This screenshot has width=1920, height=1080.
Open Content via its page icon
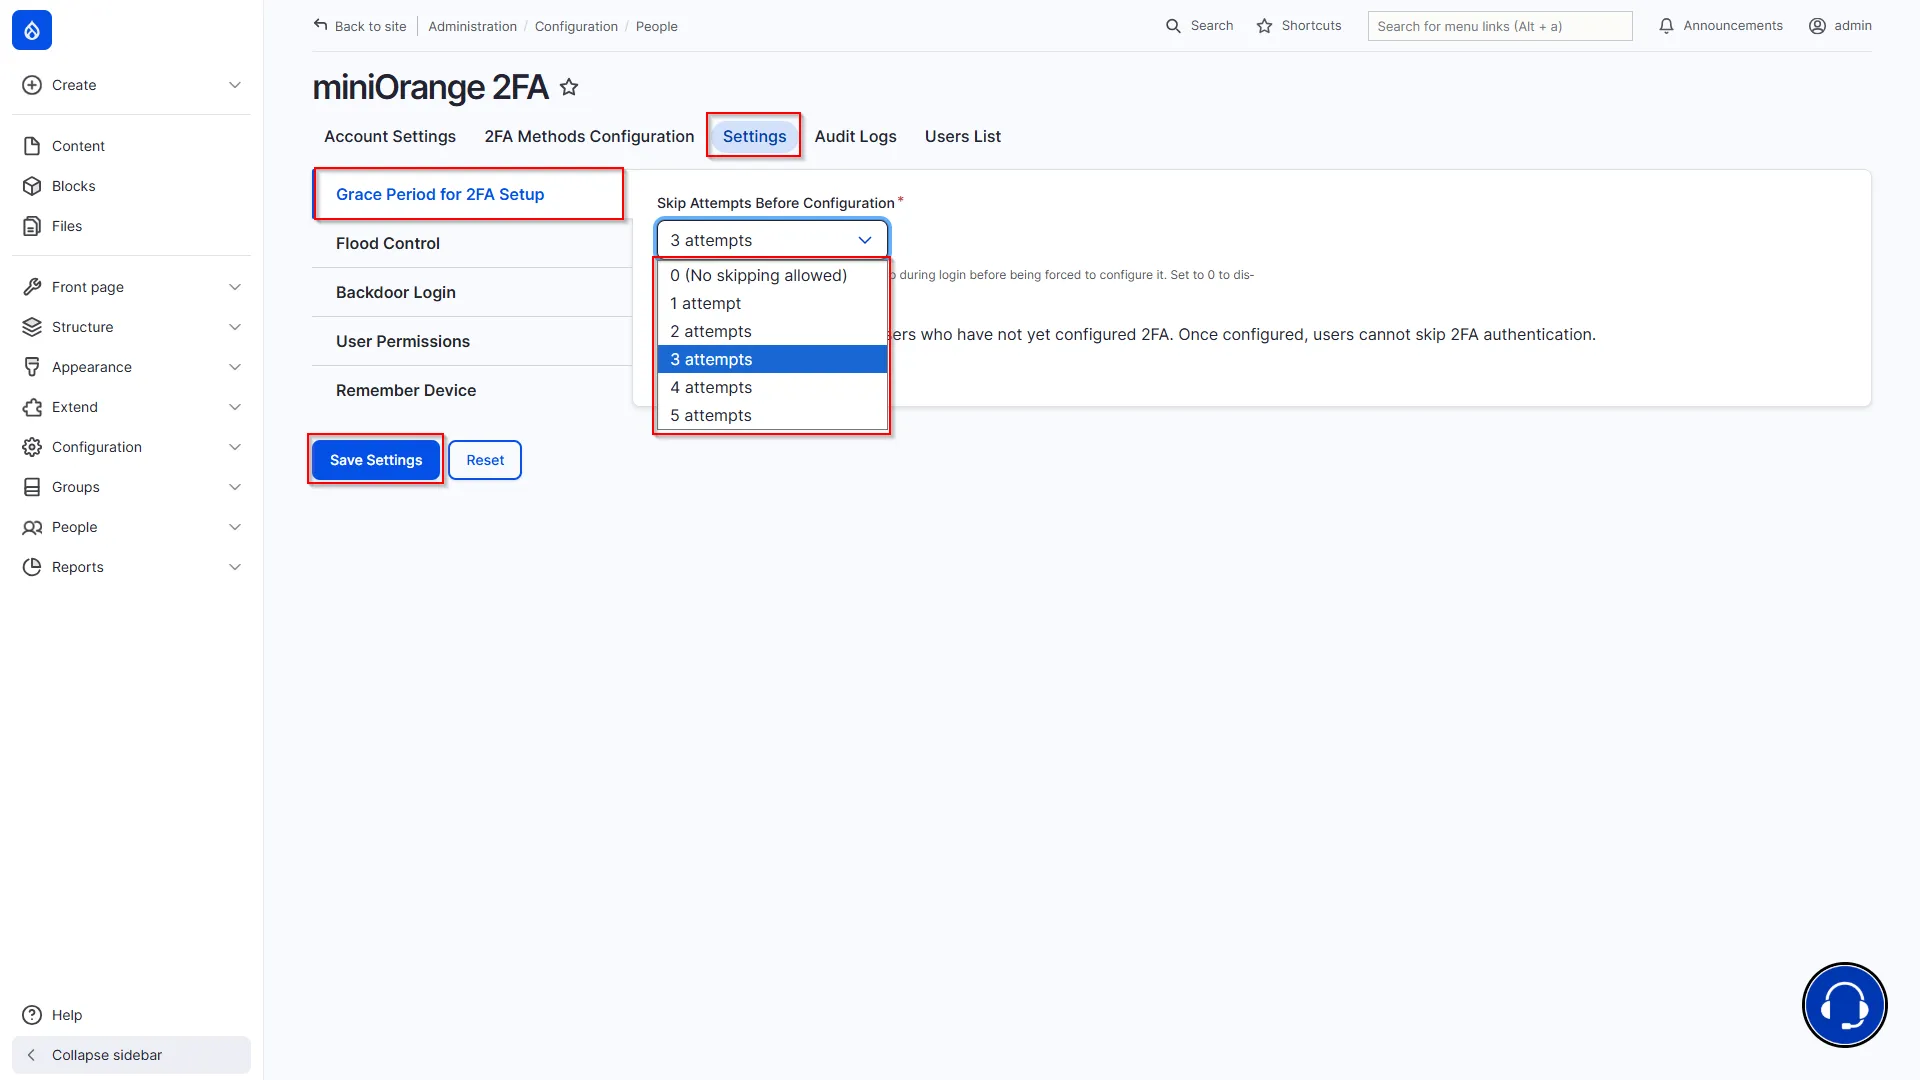[32, 146]
